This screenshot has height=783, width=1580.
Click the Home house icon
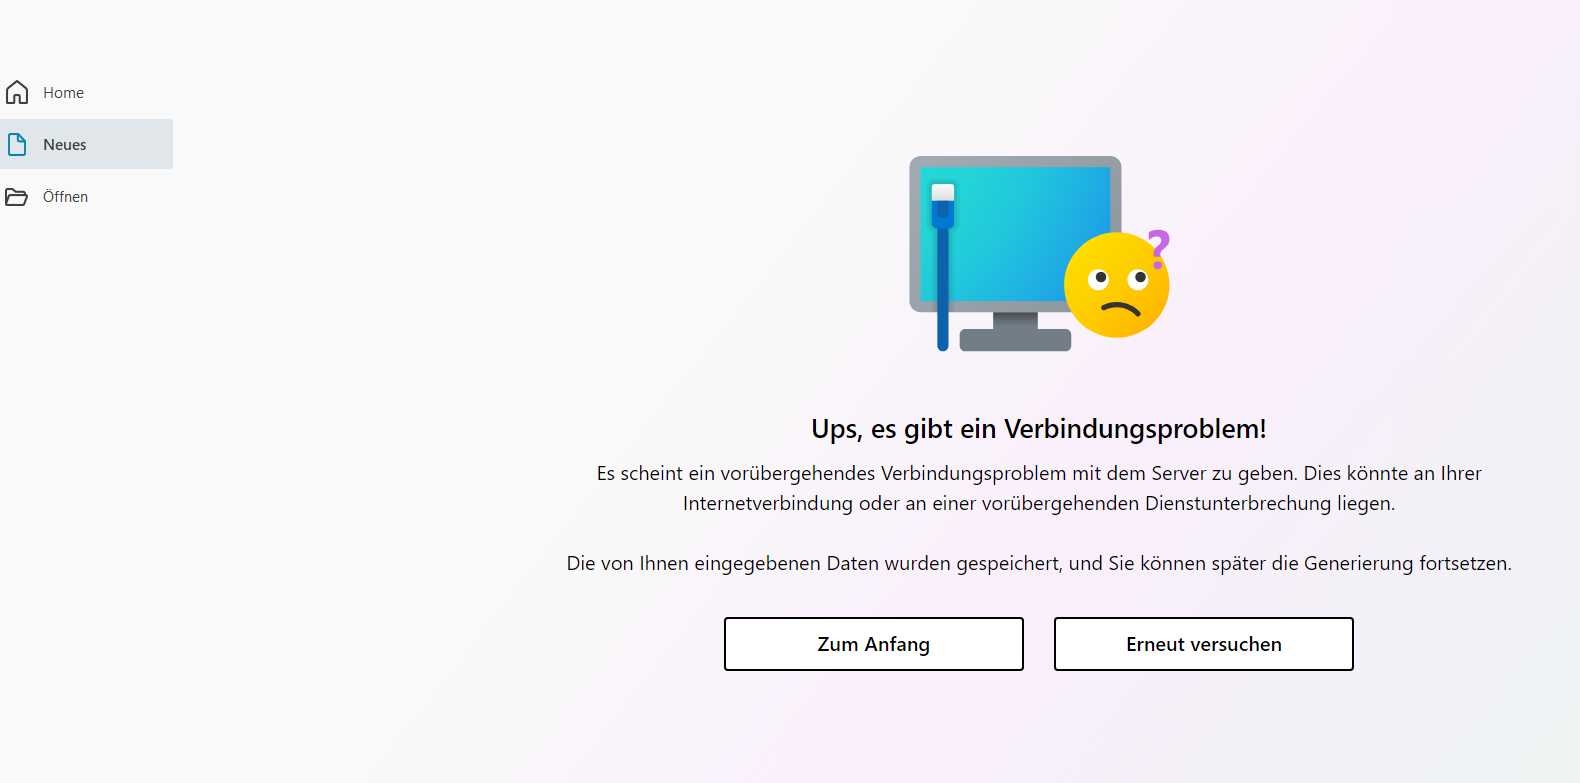(17, 92)
